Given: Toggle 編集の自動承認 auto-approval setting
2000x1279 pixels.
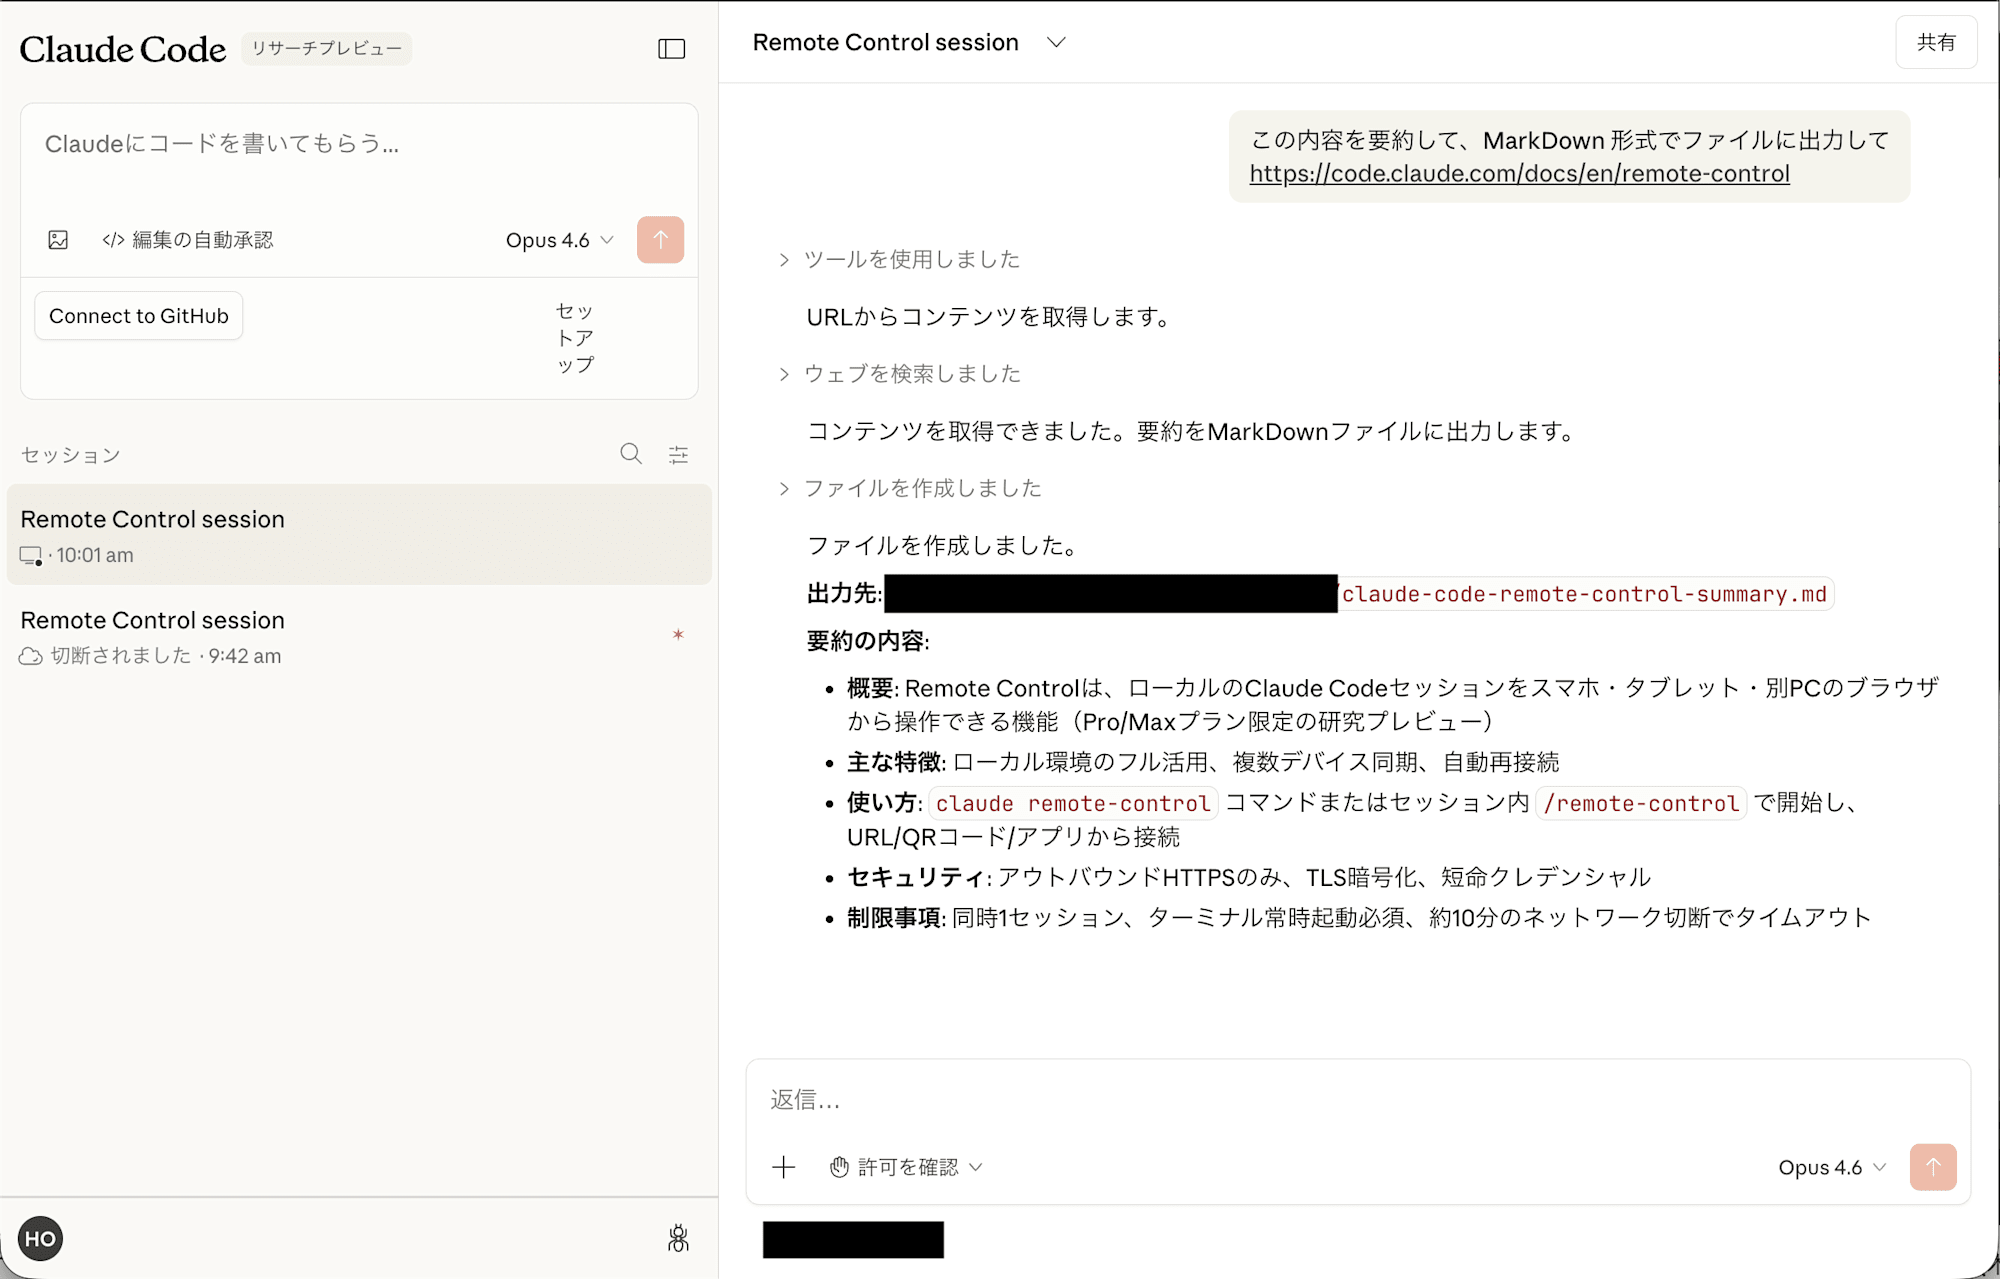Looking at the screenshot, I should coord(188,239).
